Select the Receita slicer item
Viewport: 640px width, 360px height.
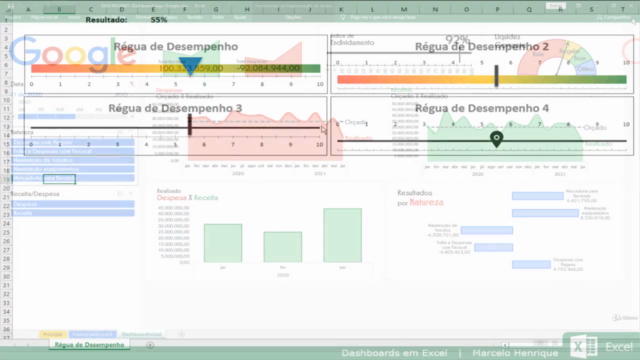pos(73,213)
